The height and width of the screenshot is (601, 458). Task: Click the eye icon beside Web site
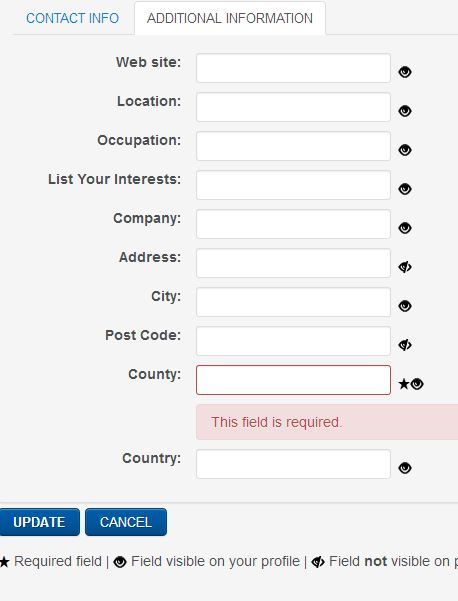point(405,72)
